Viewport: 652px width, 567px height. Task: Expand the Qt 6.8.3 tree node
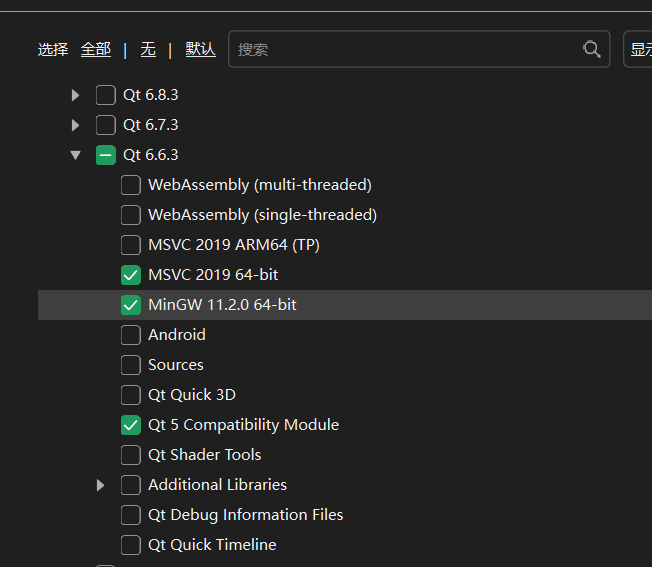pyautogui.click(x=75, y=95)
